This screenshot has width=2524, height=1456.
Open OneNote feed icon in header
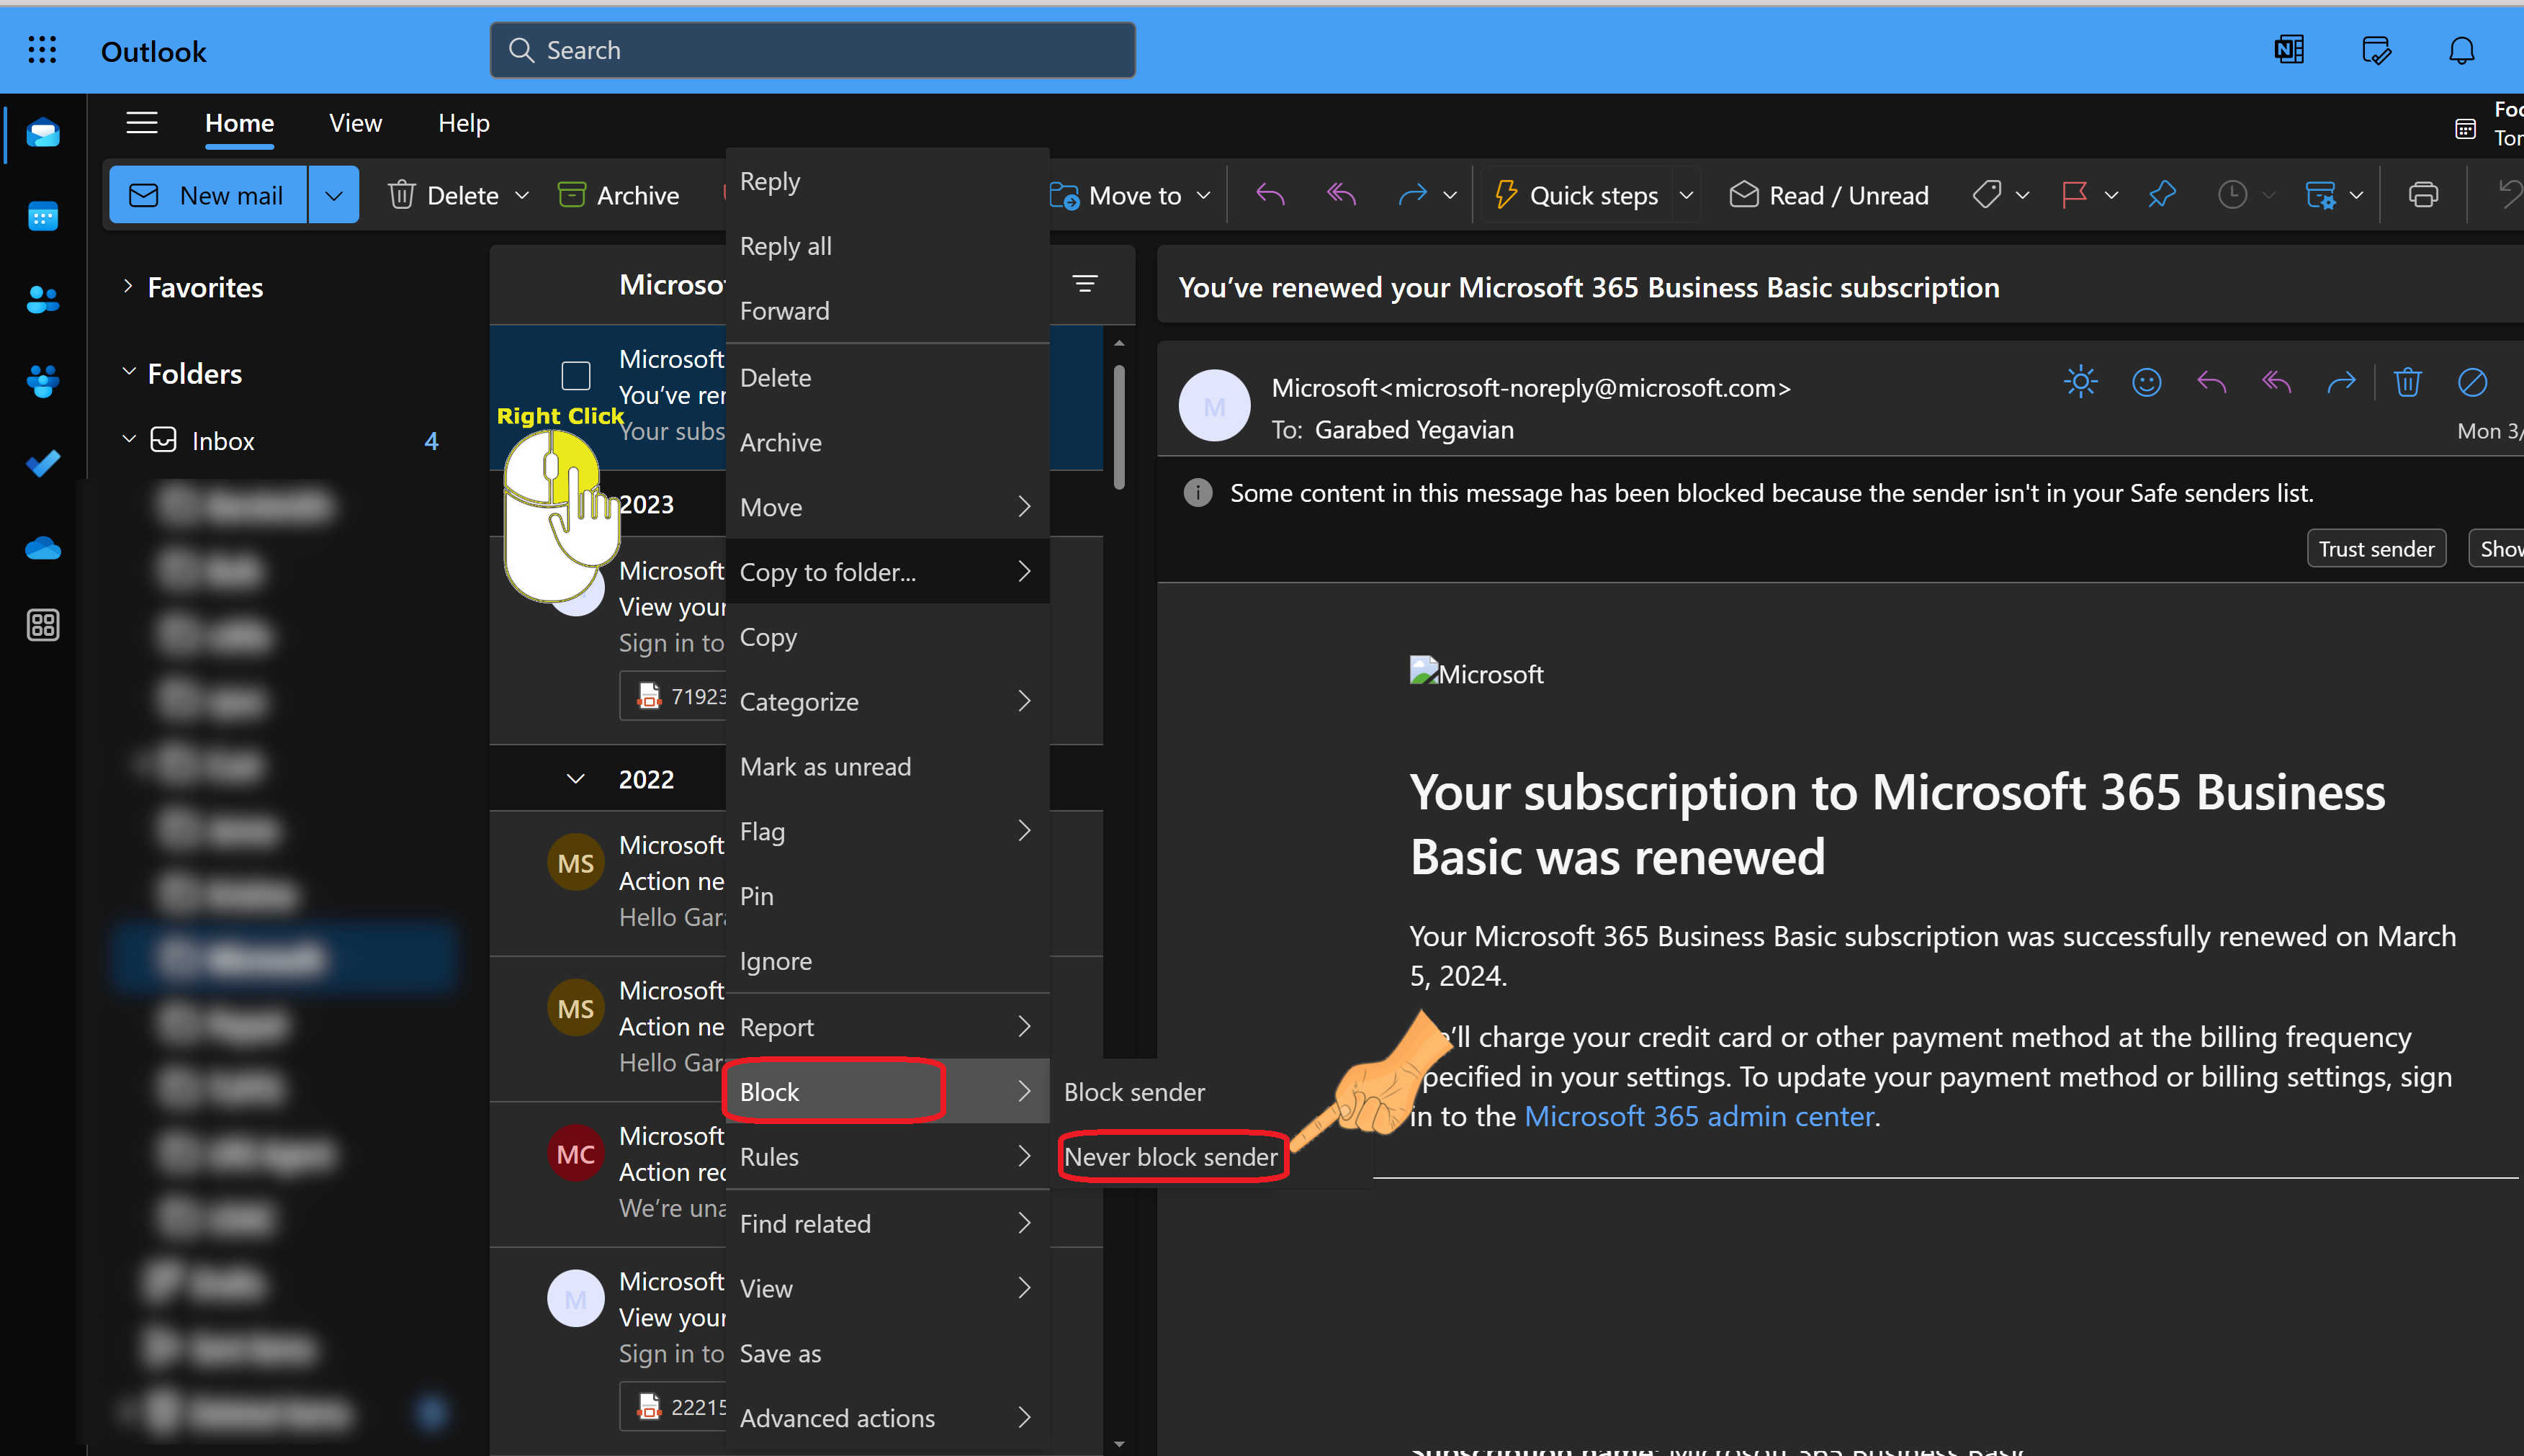click(x=2288, y=50)
